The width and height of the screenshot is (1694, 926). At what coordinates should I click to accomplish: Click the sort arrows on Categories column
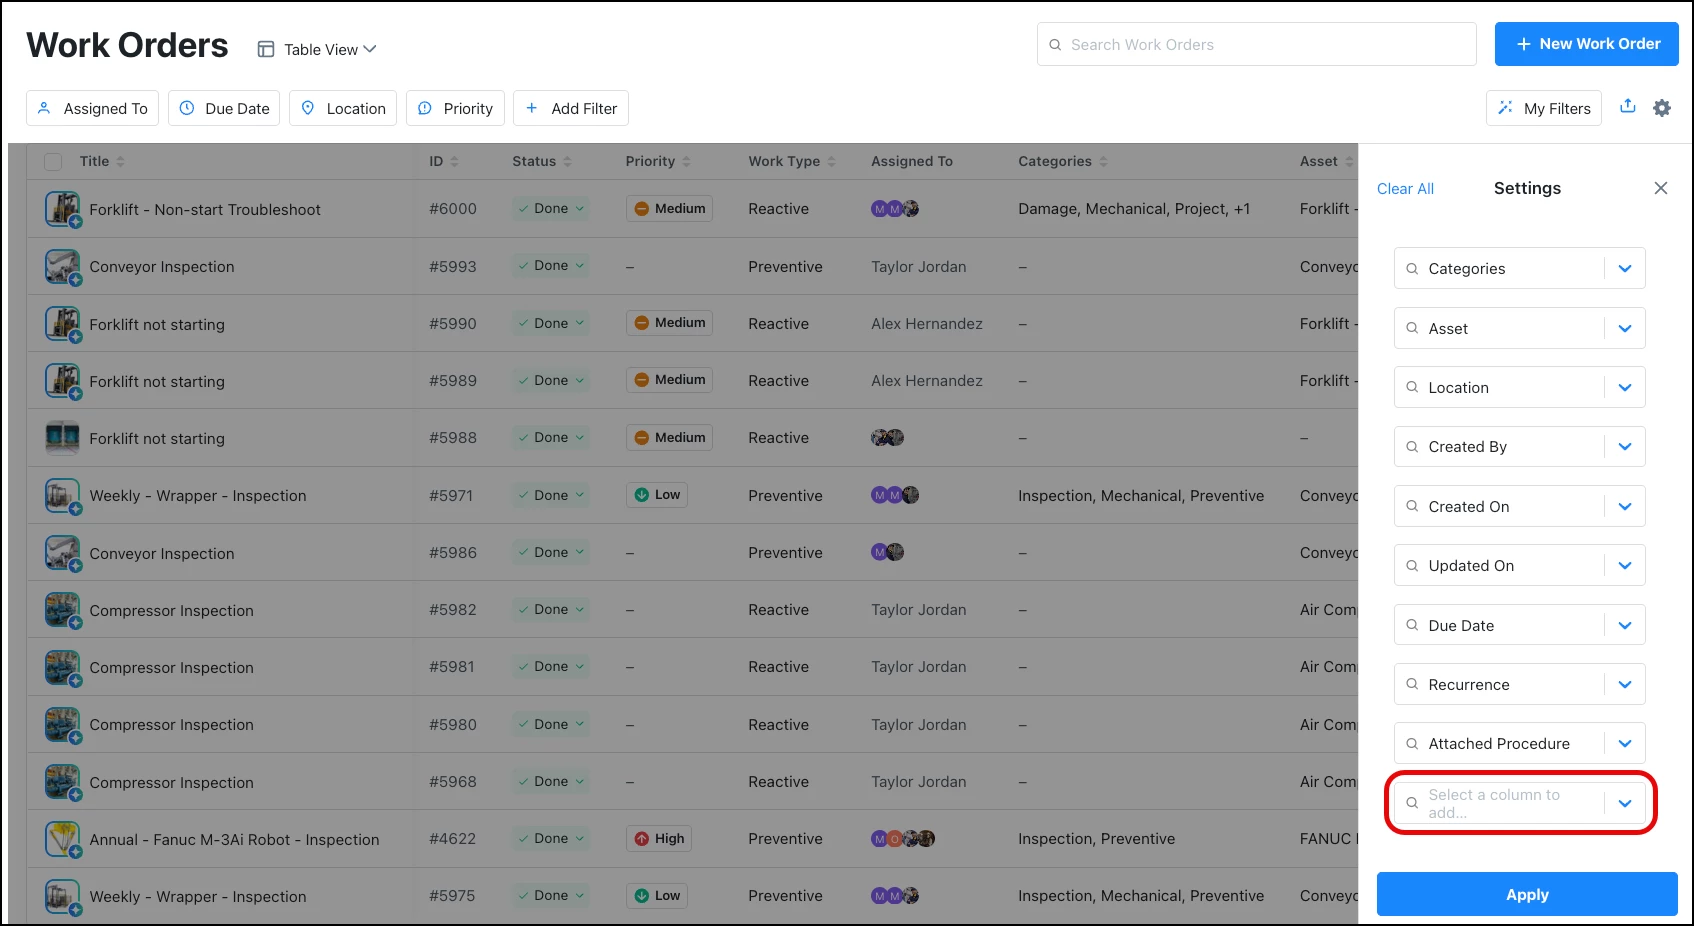(x=1103, y=161)
